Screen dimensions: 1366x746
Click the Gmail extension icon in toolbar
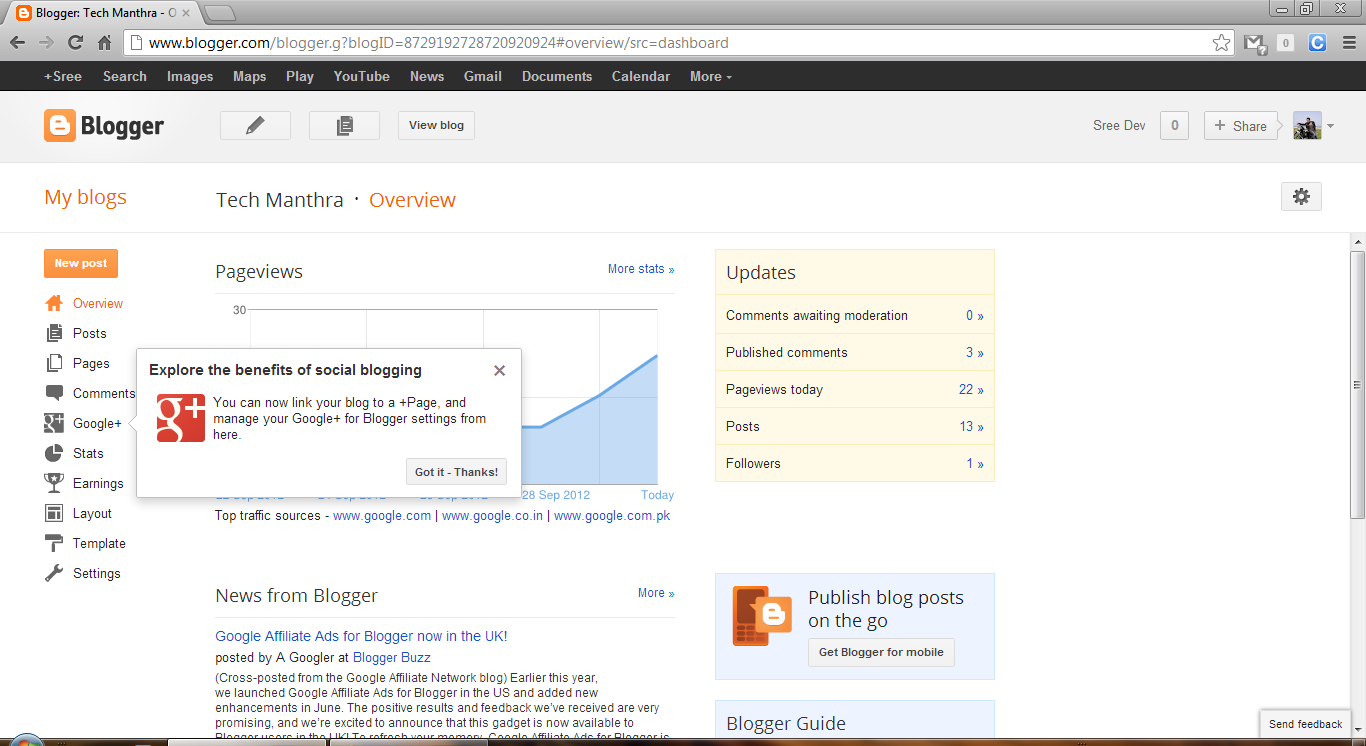coord(1255,43)
